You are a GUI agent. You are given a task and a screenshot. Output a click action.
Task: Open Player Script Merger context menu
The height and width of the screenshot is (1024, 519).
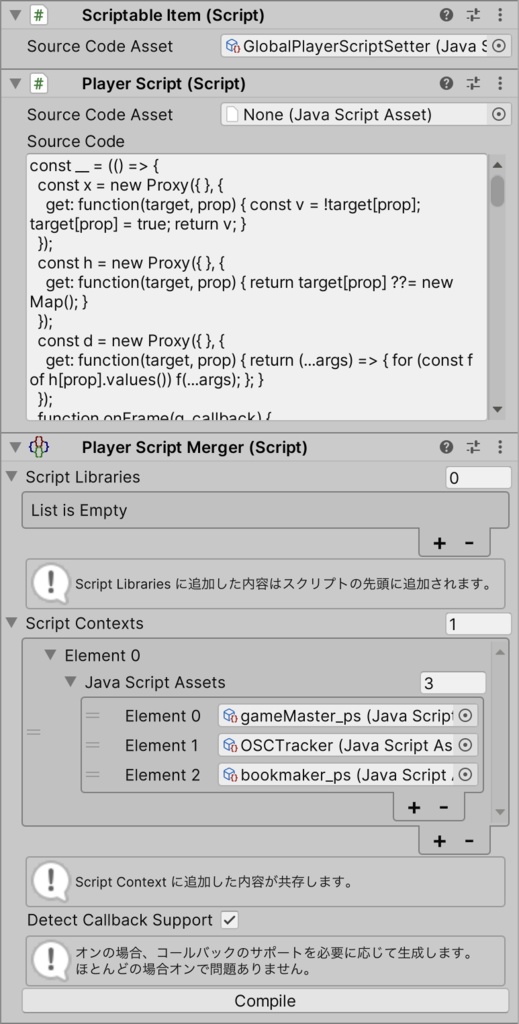coord(499,447)
